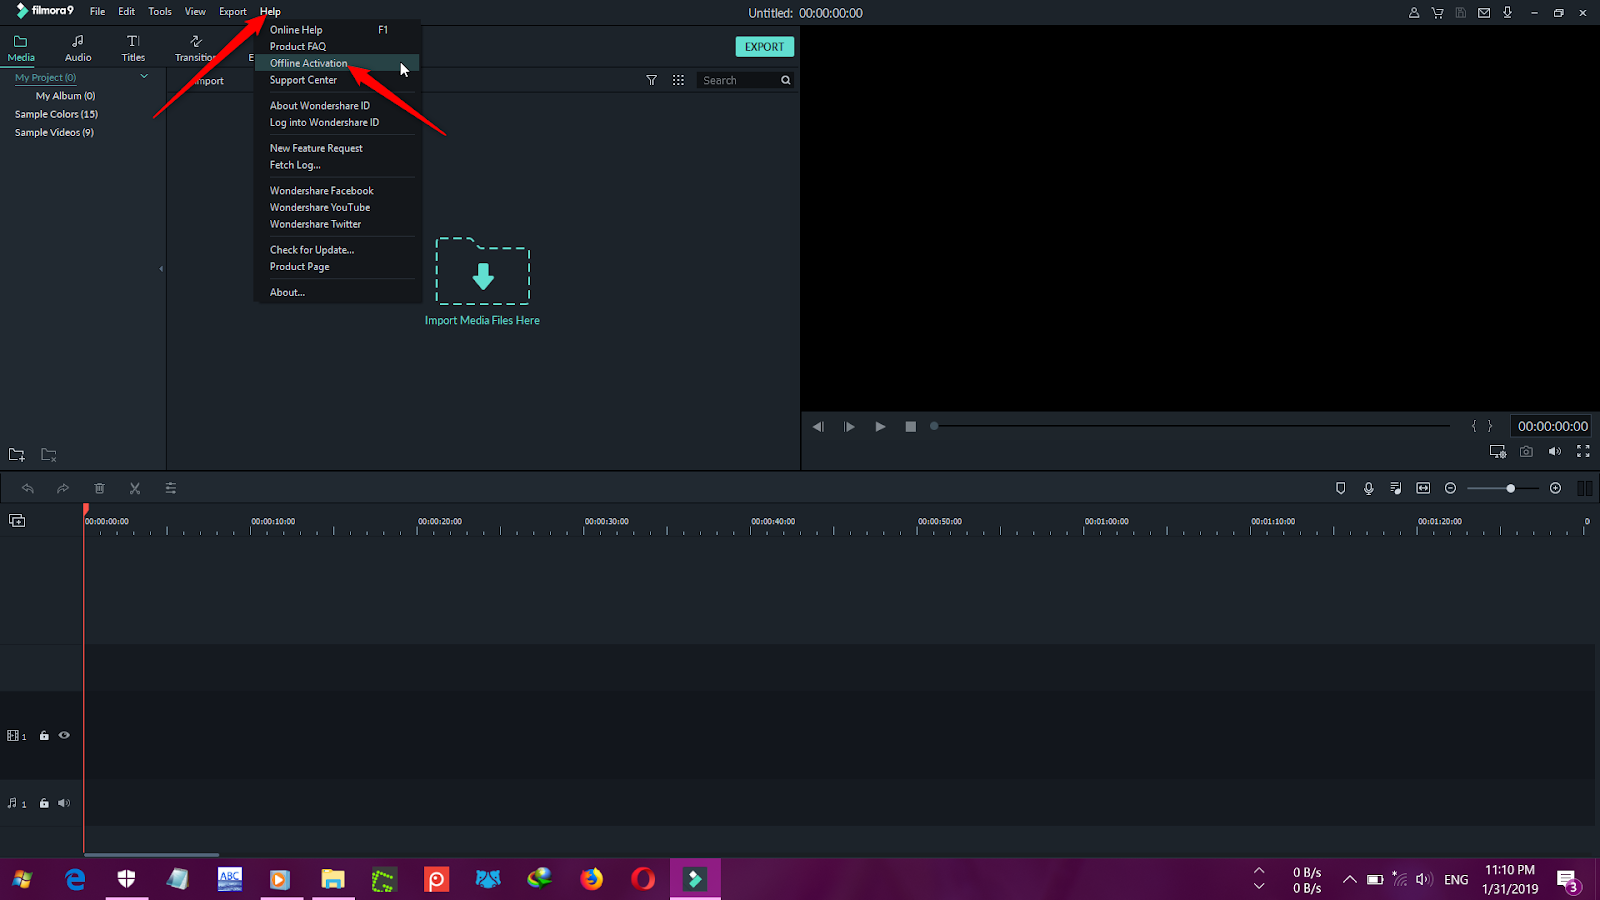Select Fetch Log menu item
The height and width of the screenshot is (900, 1600).
337,165
